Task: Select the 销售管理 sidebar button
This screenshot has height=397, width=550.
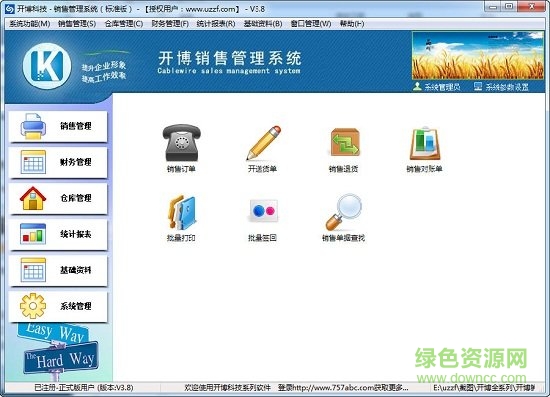Action: (58, 127)
